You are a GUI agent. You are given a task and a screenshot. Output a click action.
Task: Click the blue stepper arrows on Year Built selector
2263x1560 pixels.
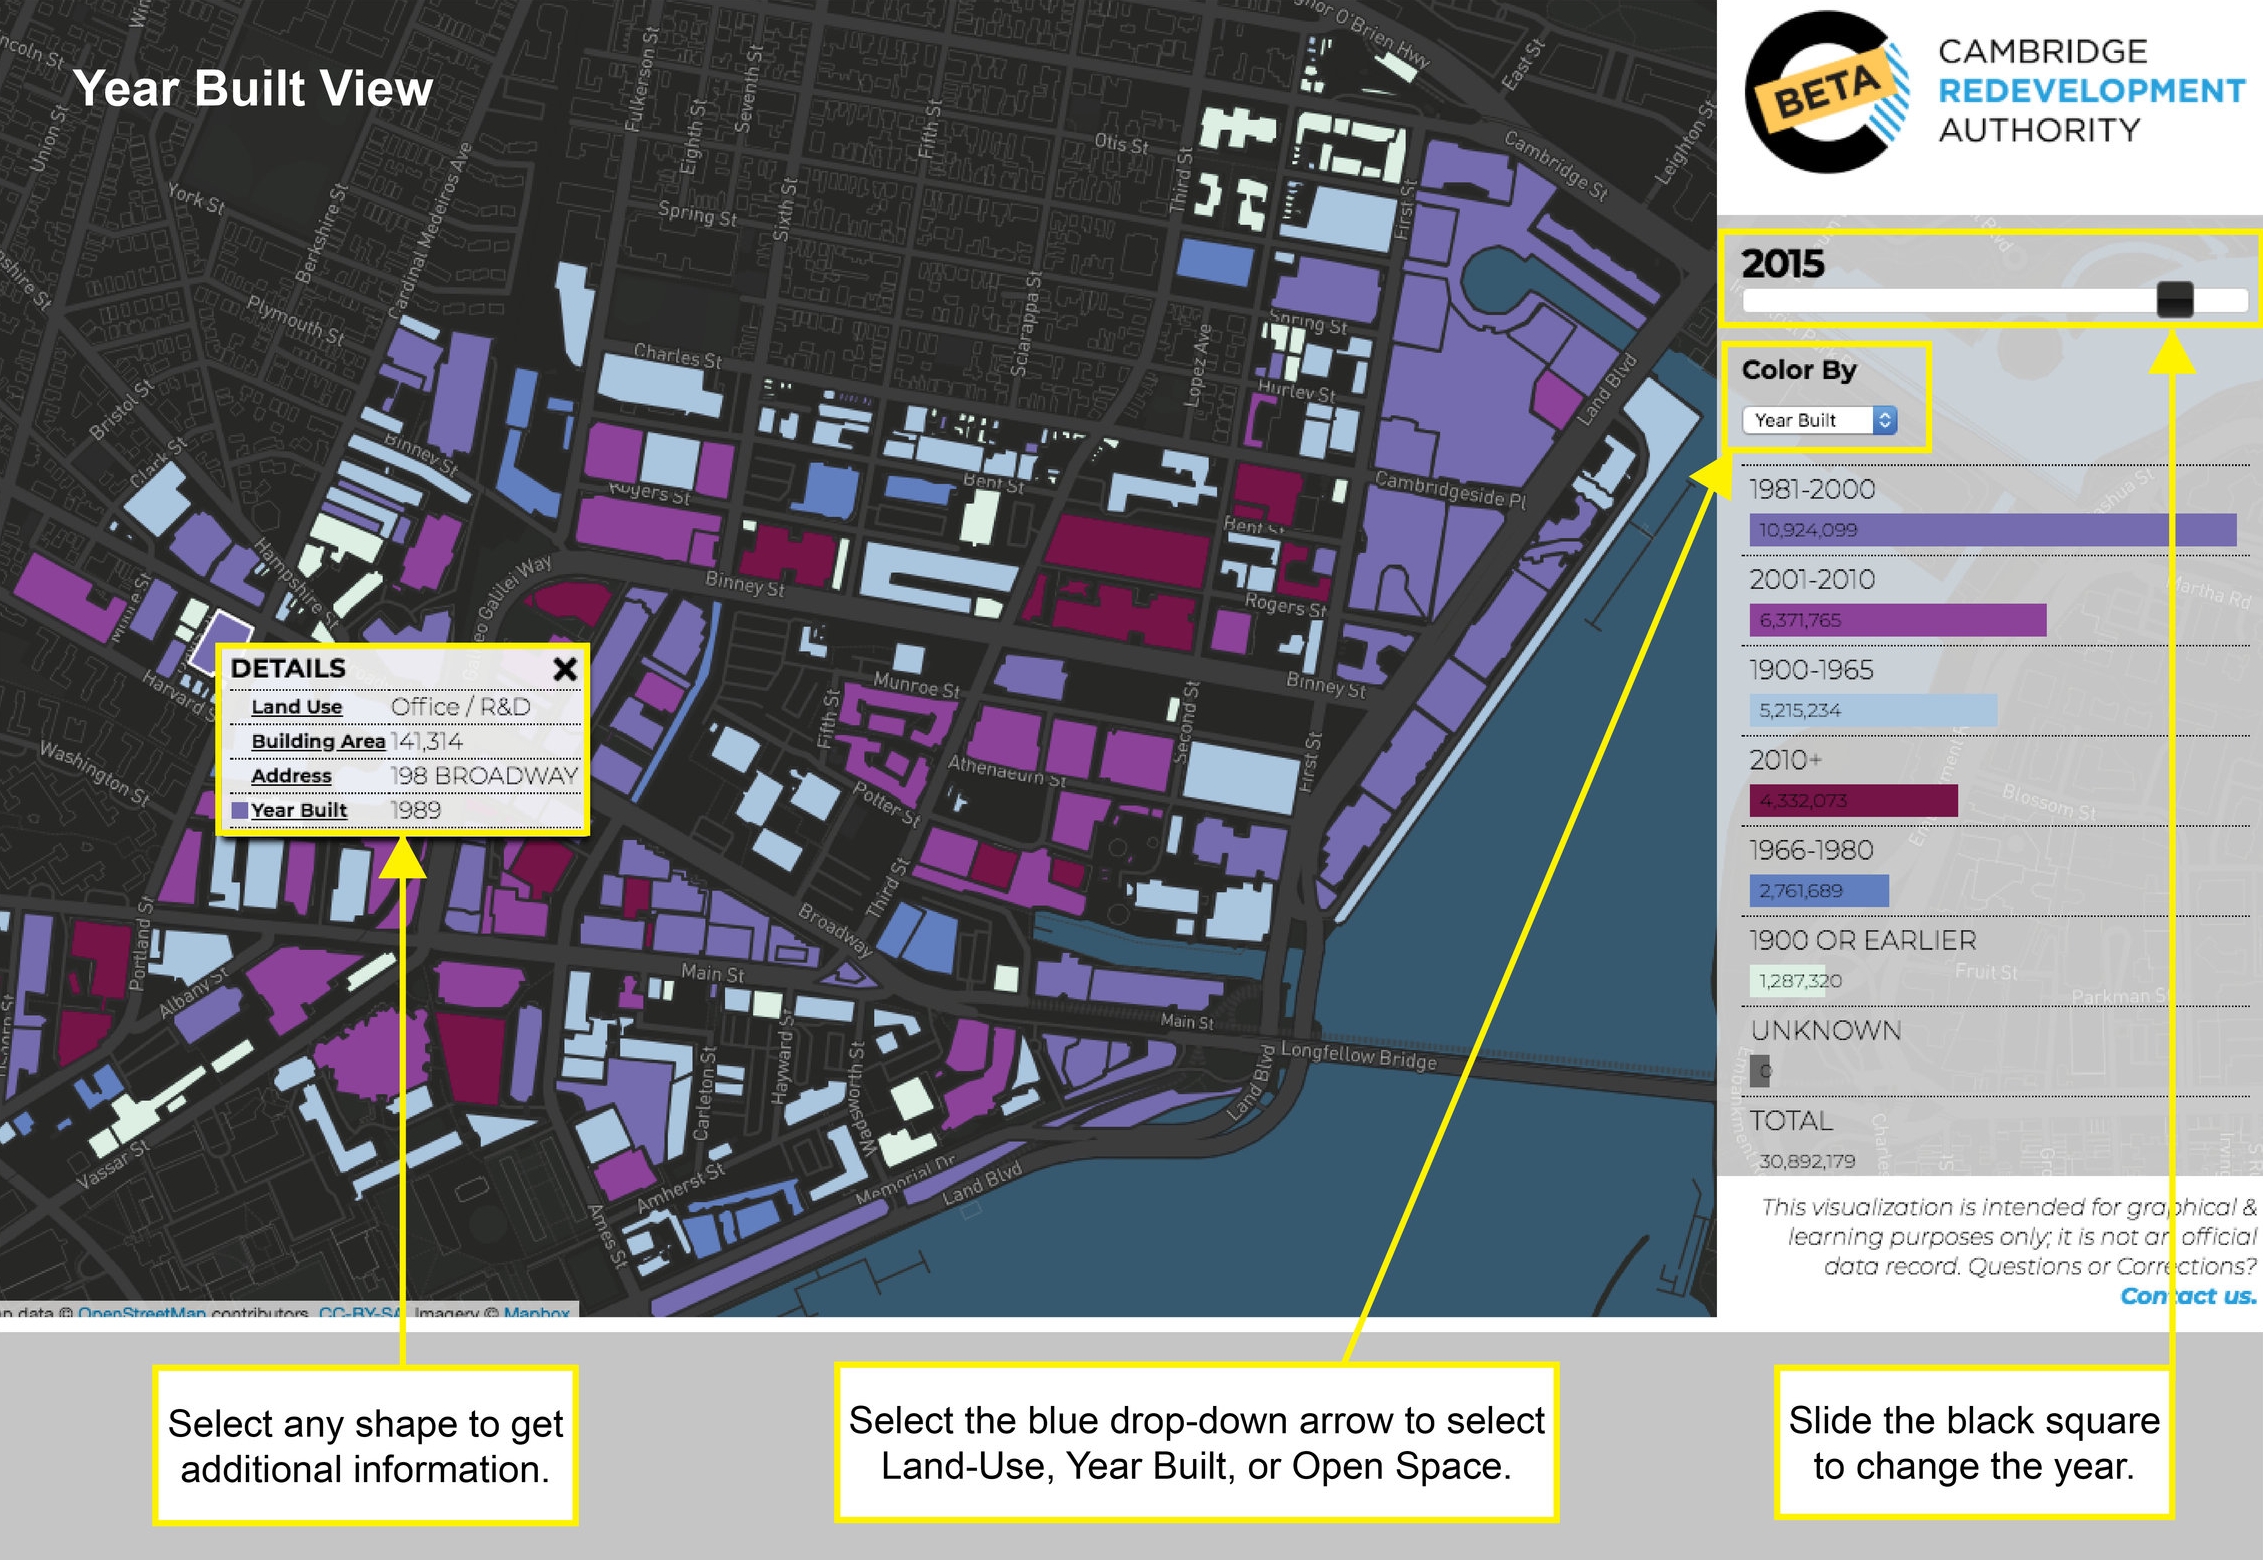pos(1886,421)
